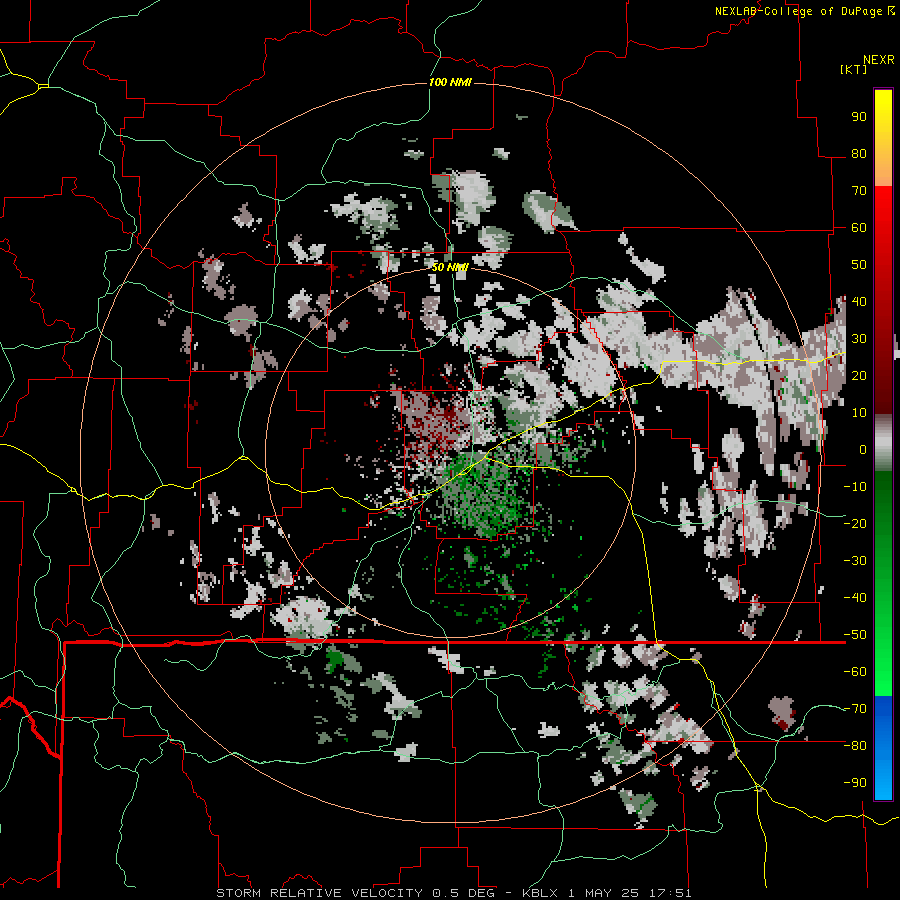Click the '100 NMI' range ring label
This screenshot has width=900, height=900.
point(450,83)
